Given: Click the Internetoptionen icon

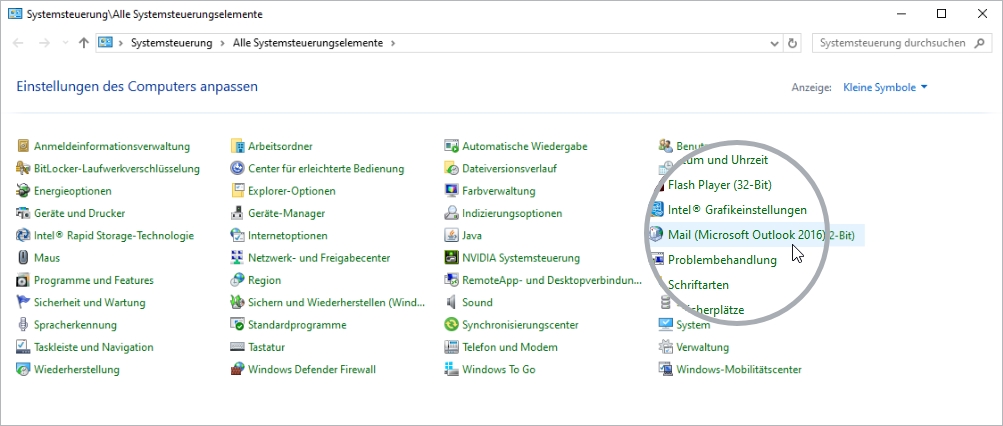Looking at the screenshot, I should click(x=237, y=236).
